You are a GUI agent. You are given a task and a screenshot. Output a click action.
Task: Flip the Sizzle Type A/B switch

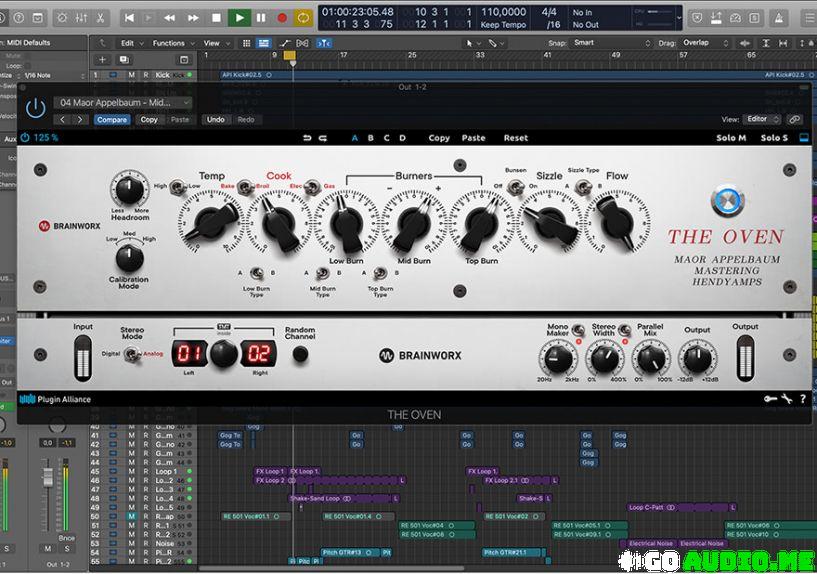click(583, 186)
